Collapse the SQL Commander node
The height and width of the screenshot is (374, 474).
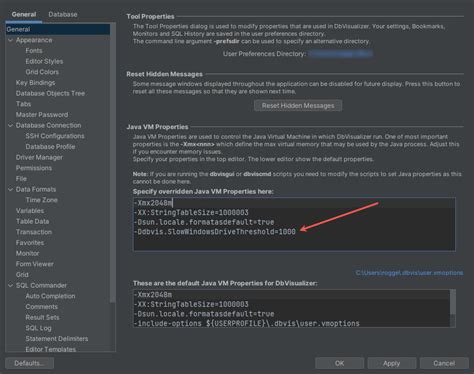click(x=10, y=285)
